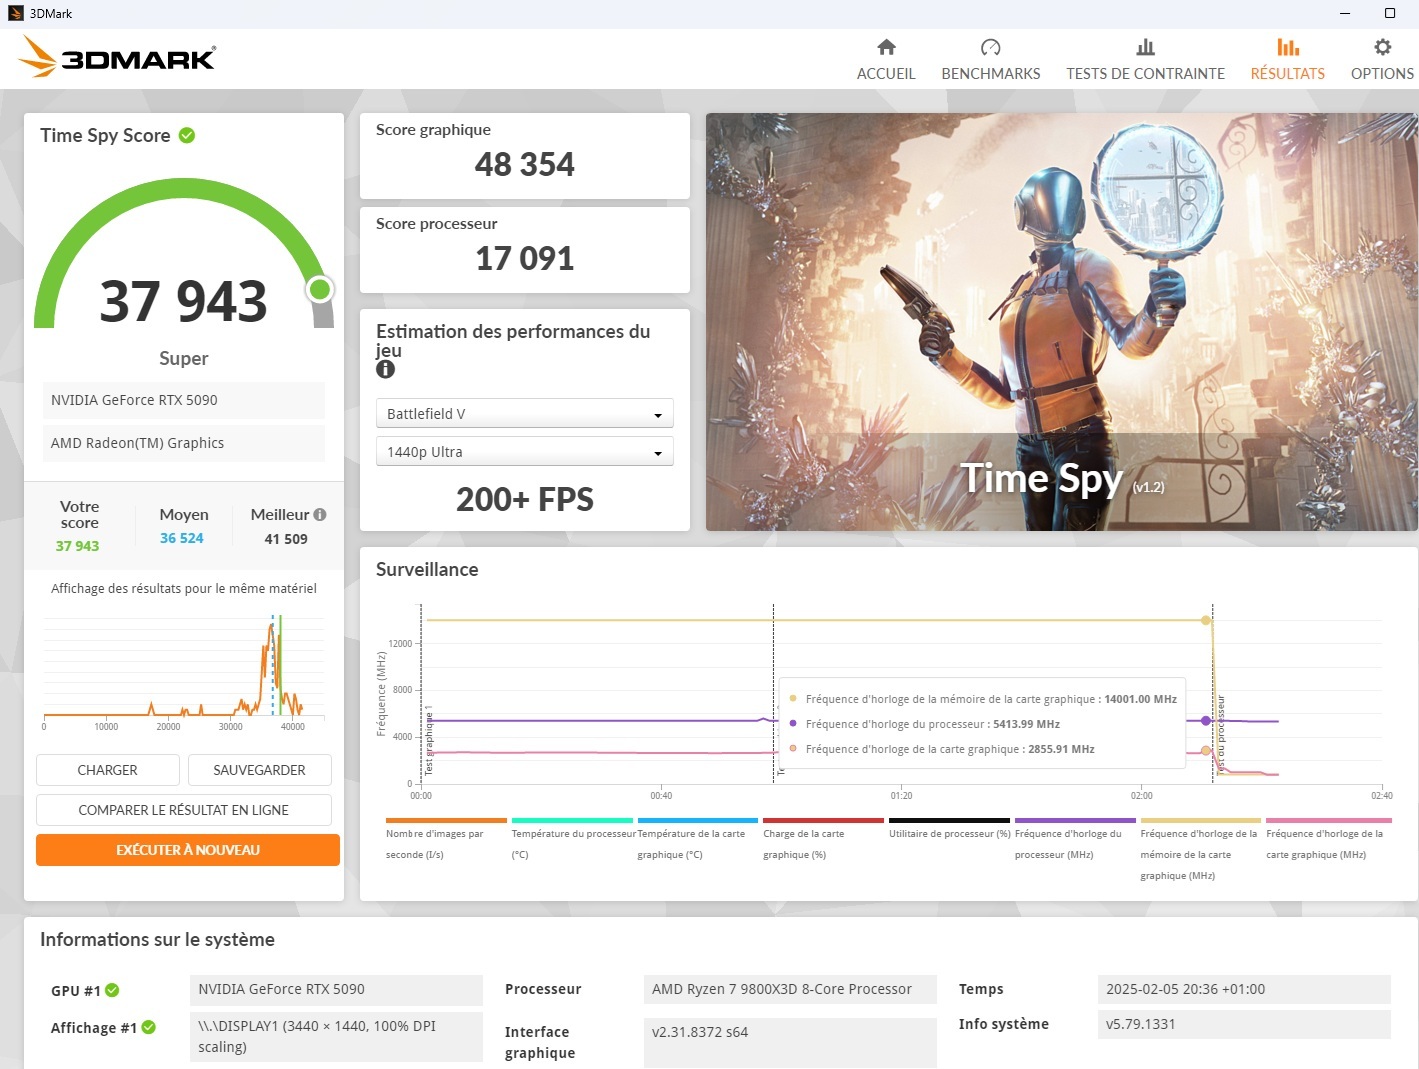This screenshot has height=1069, width=1419.
Task: Click the Time Spy preview image
Action: pos(1062,322)
